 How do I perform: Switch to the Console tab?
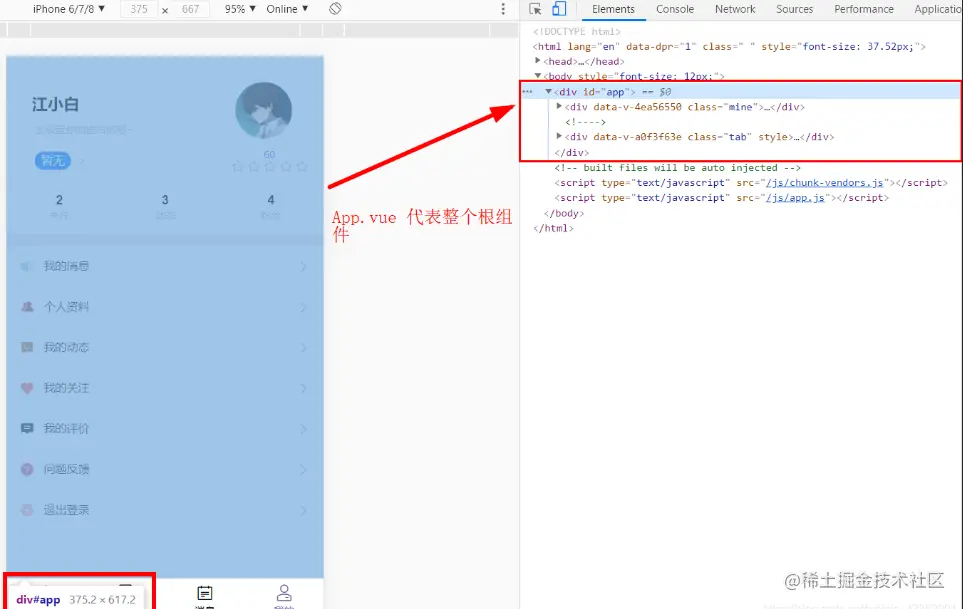point(674,9)
